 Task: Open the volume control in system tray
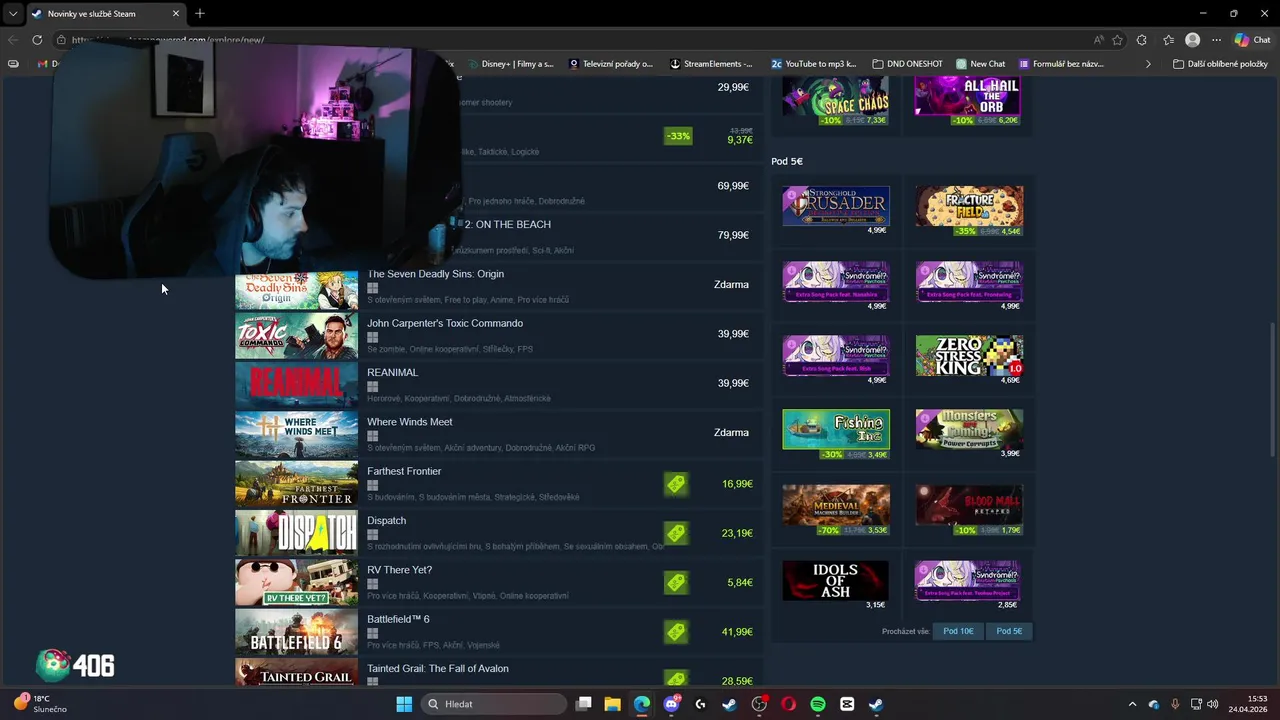1212,704
